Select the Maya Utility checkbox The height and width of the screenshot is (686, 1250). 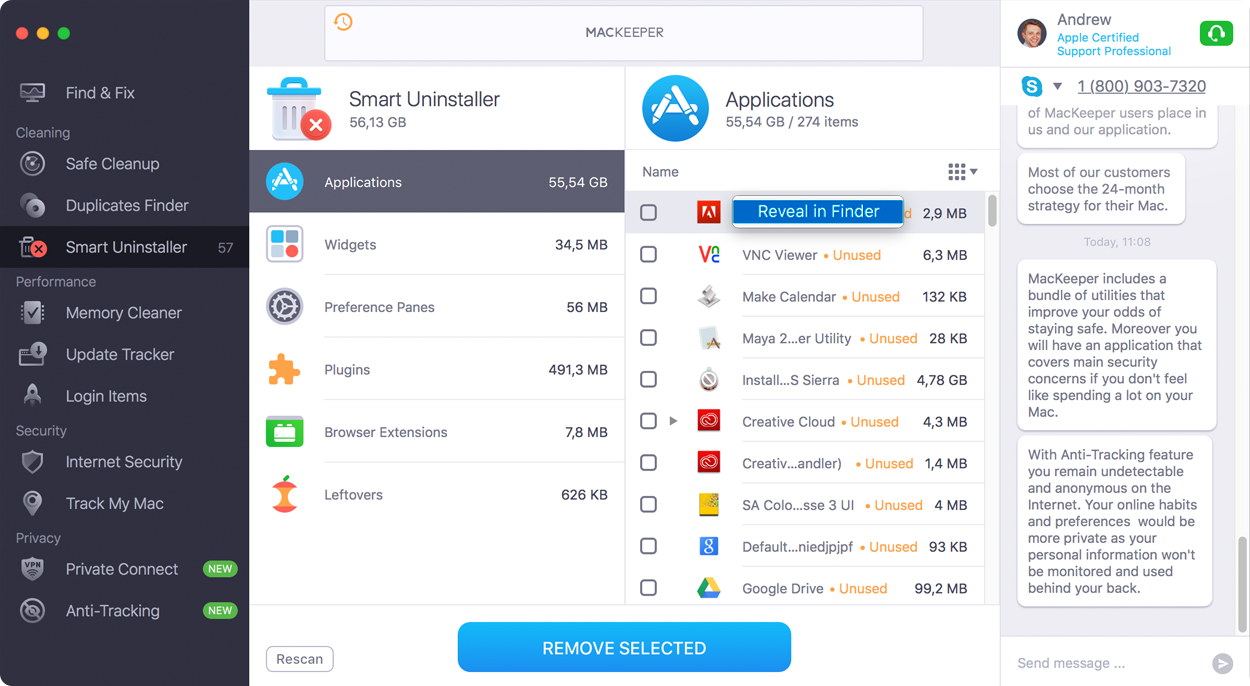point(648,338)
